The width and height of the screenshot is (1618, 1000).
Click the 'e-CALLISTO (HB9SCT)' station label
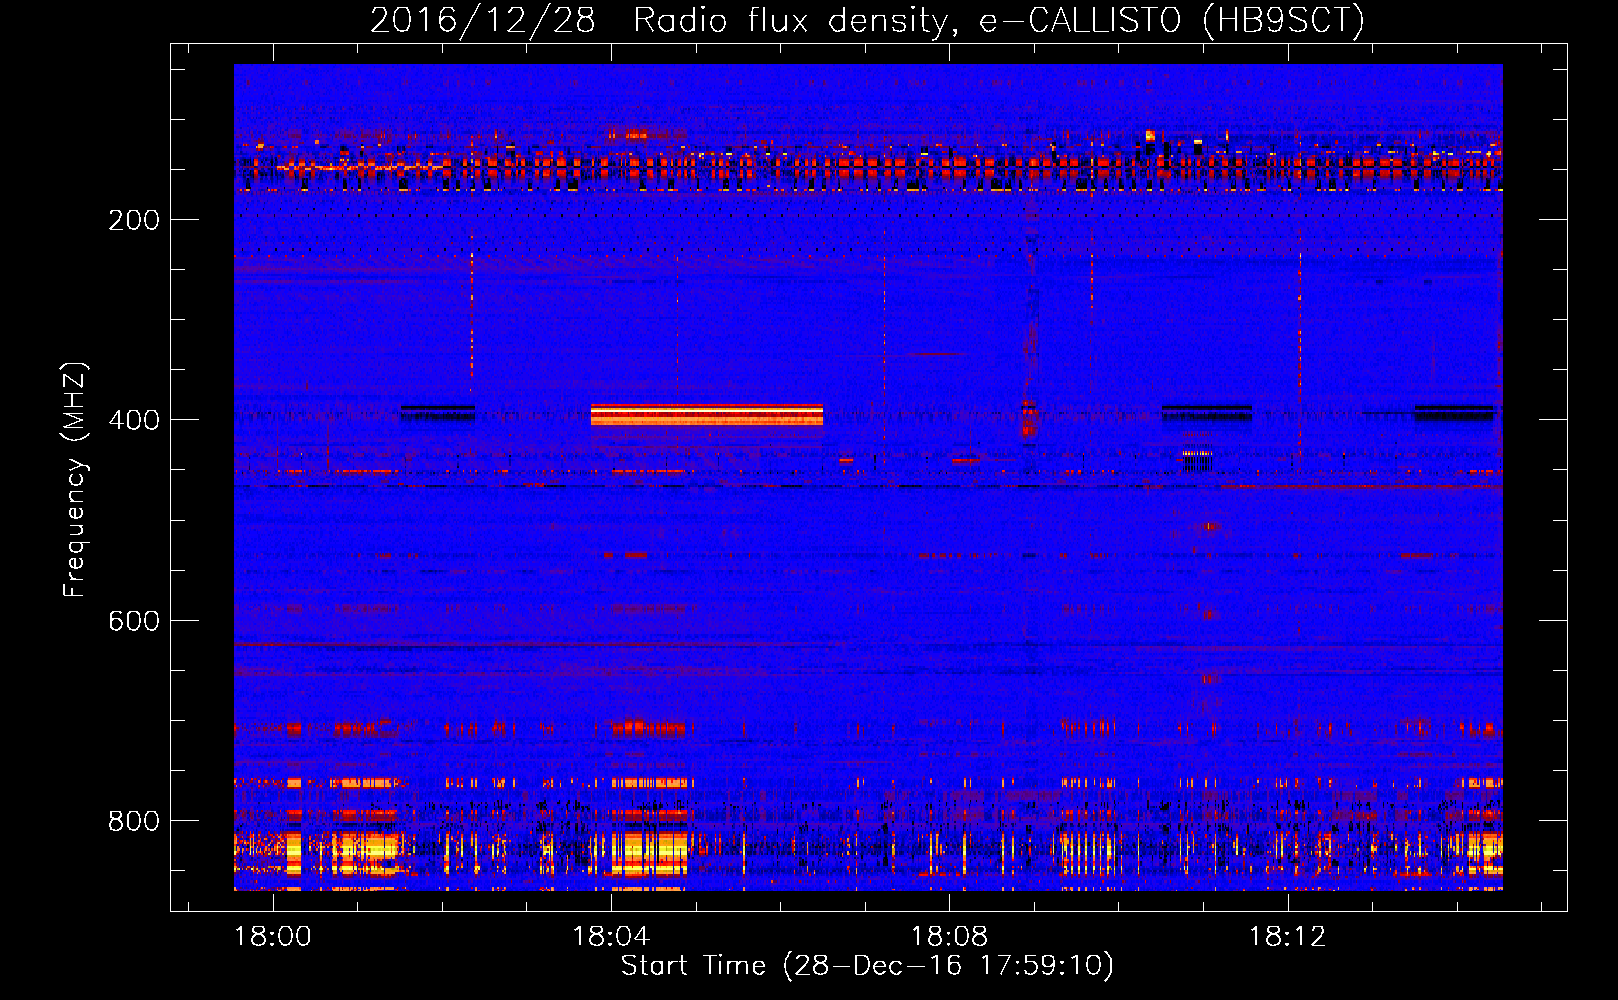pyautogui.click(x=1171, y=20)
